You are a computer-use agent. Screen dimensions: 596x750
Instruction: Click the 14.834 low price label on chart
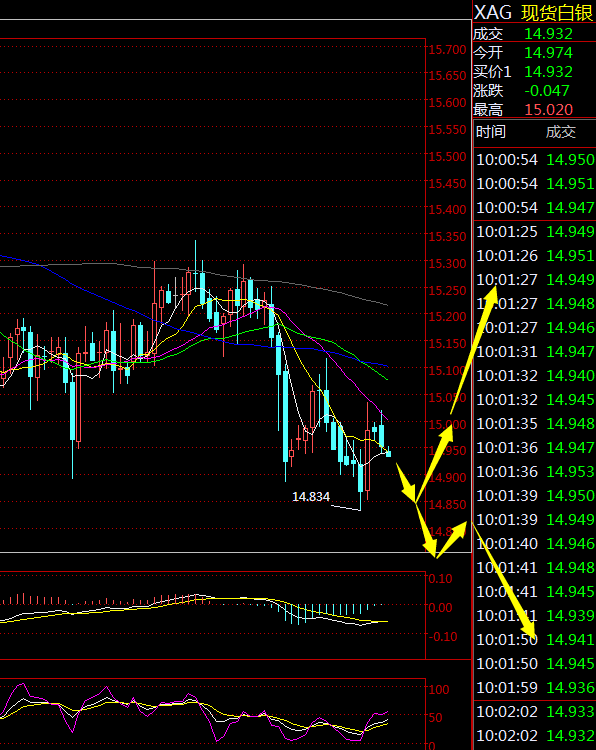(311, 497)
